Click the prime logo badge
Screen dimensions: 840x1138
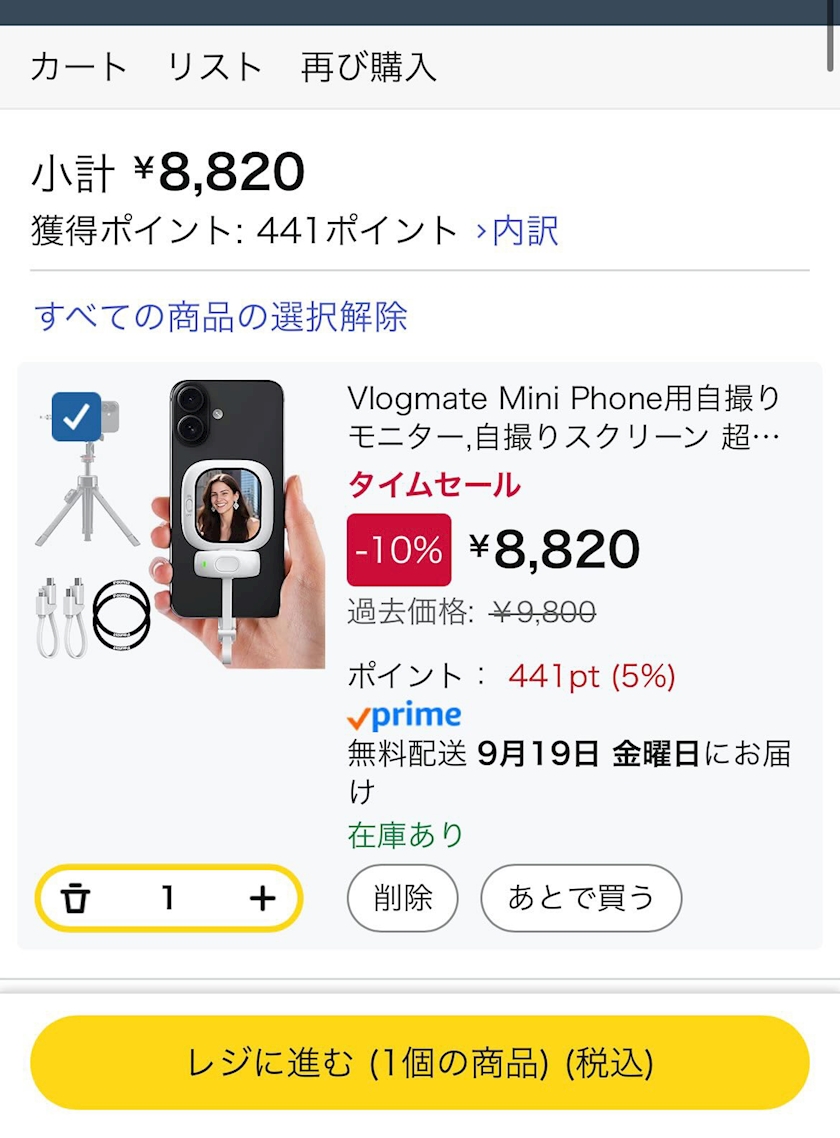[404, 716]
